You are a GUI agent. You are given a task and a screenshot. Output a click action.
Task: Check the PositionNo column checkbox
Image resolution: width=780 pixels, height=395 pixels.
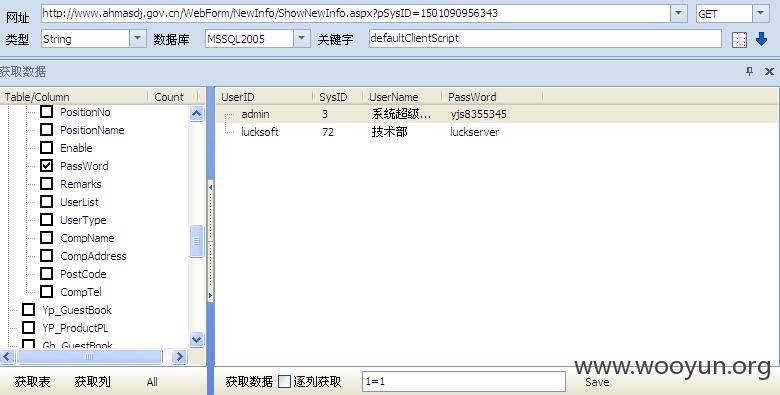tap(46, 112)
